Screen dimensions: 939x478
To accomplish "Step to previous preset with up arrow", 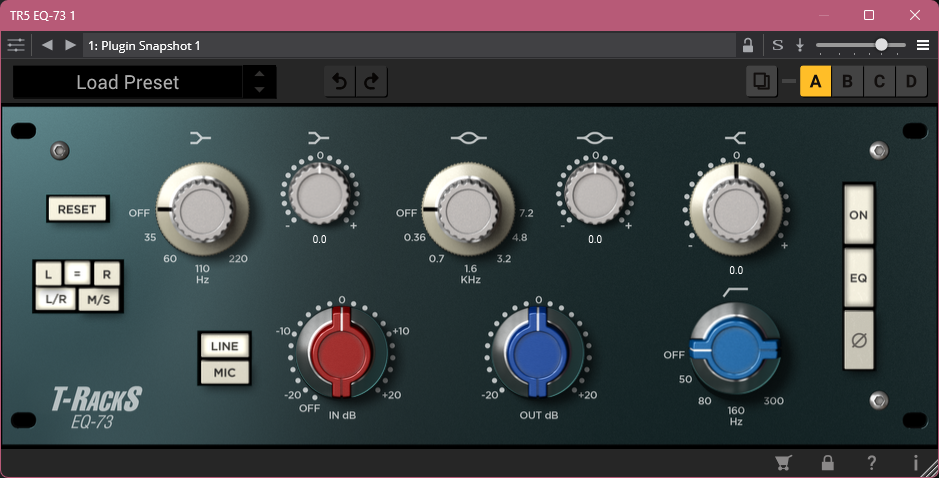I will [259, 74].
